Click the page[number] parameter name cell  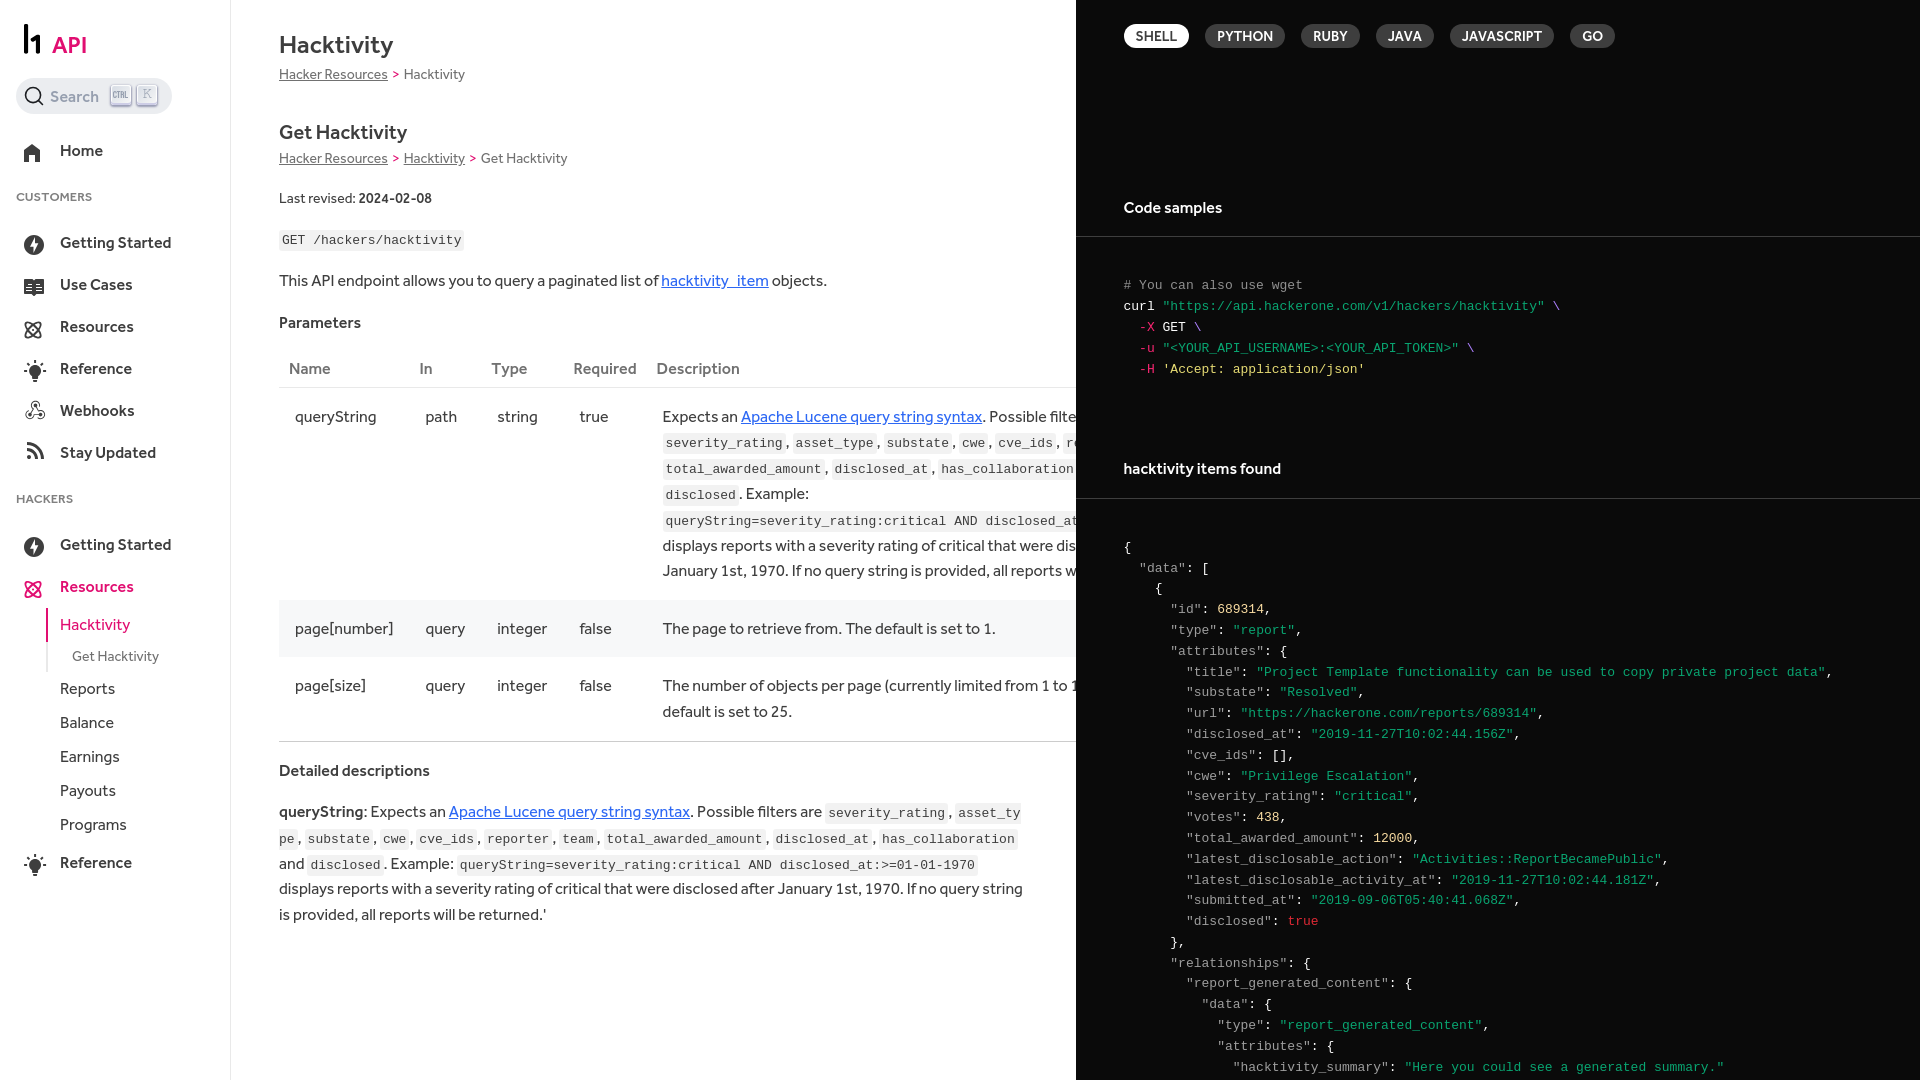pos(344,629)
